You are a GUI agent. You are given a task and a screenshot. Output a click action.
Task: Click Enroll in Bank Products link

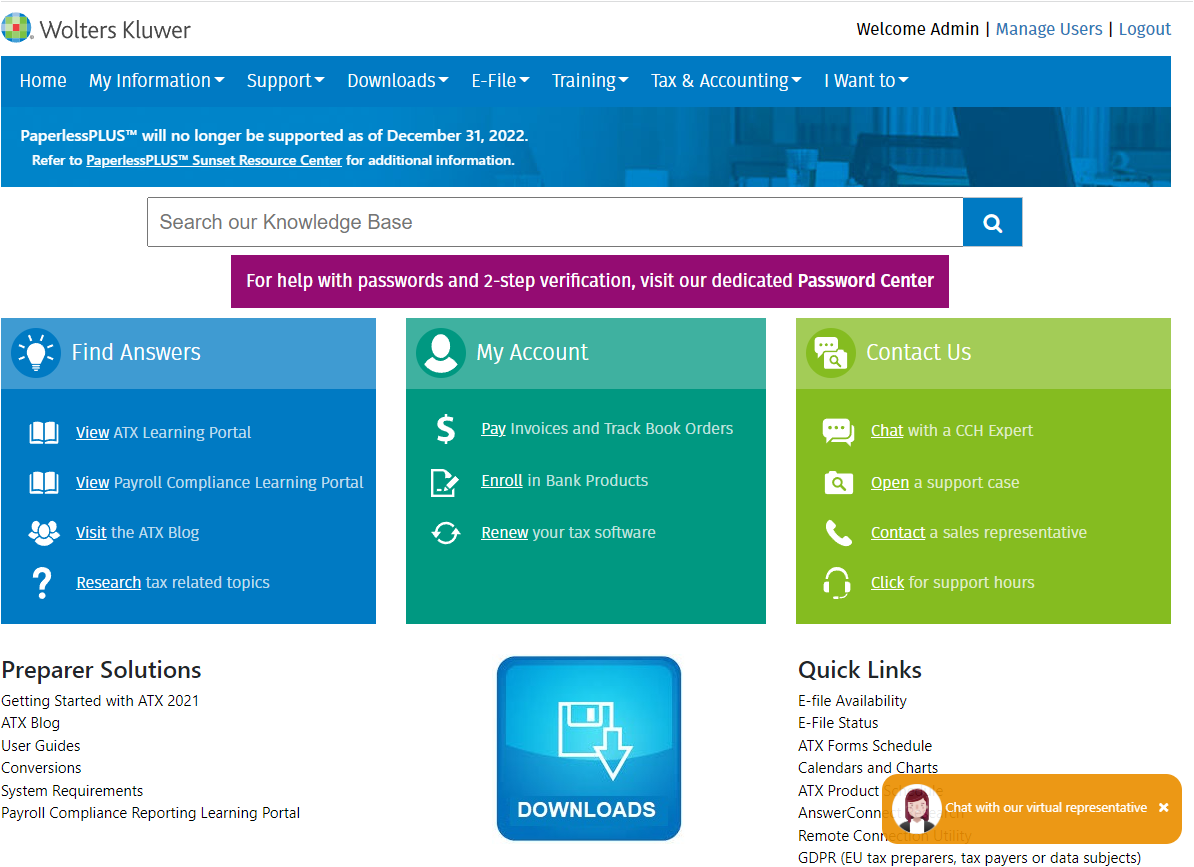[564, 481]
